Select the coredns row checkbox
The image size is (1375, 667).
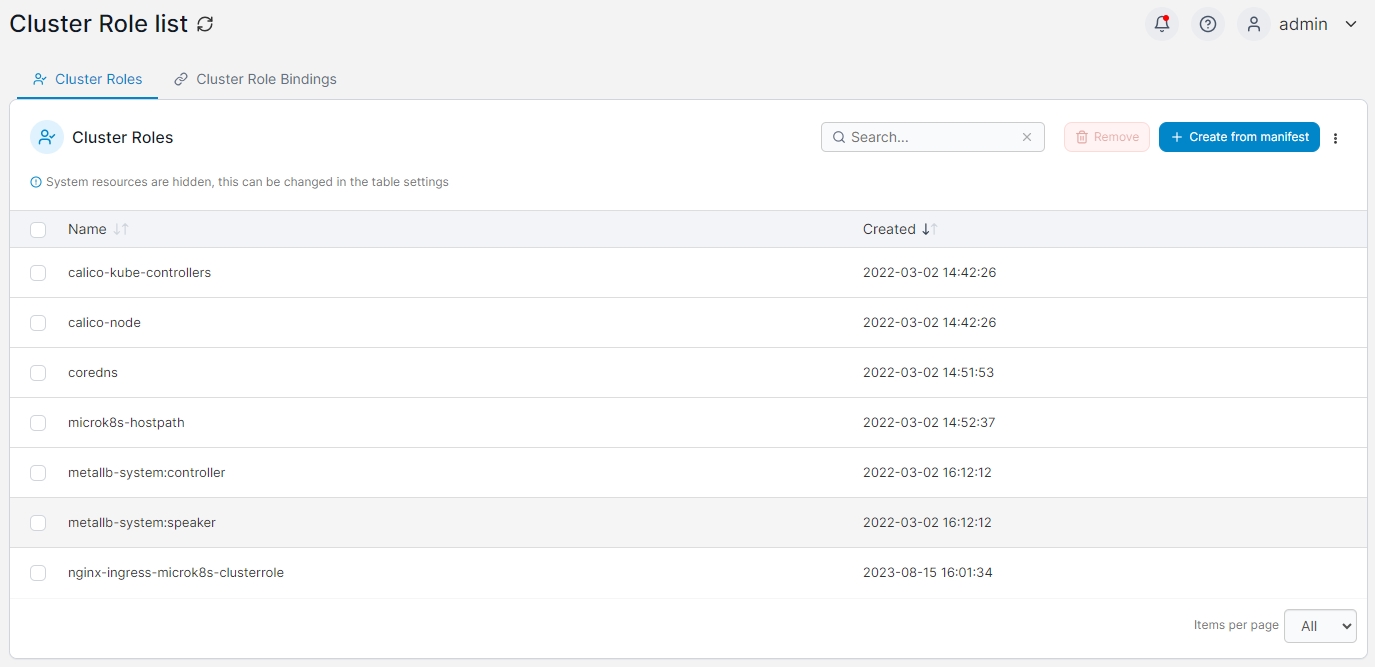[38, 373]
